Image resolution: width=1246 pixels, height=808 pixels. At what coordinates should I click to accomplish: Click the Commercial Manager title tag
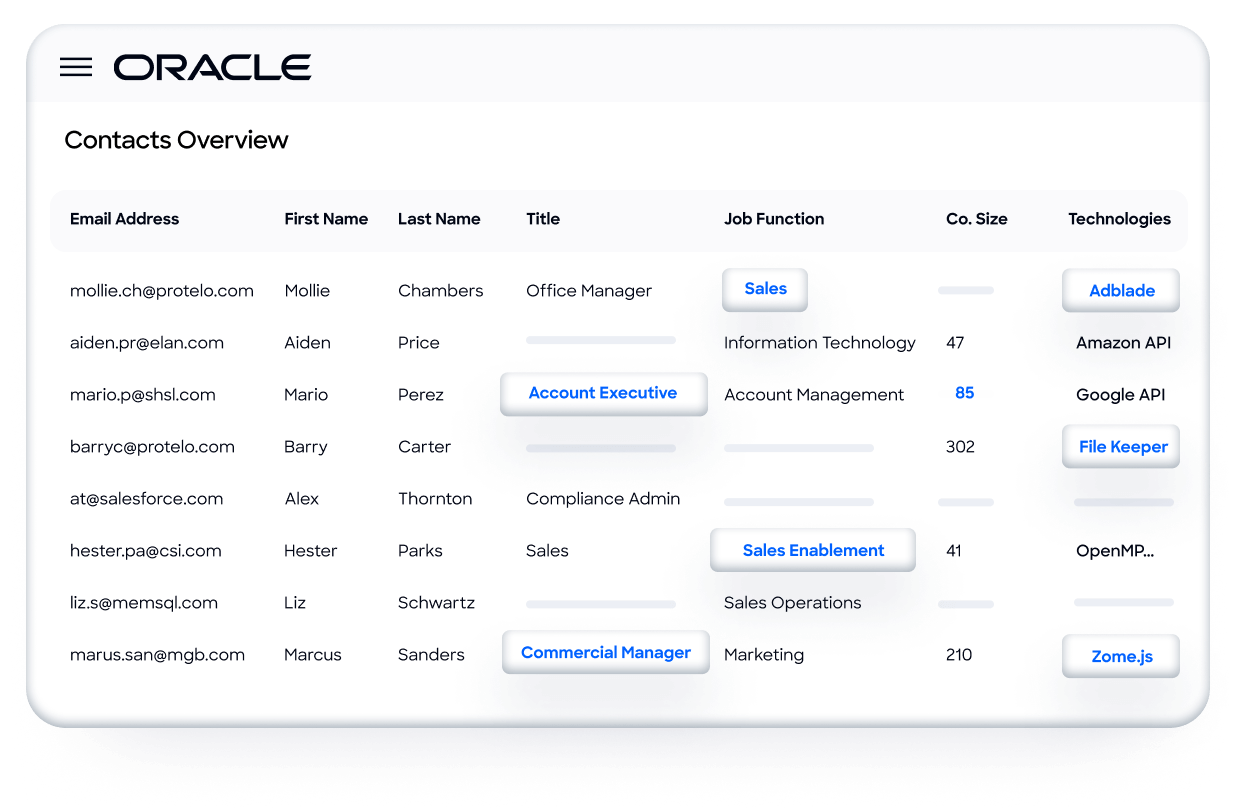pyautogui.click(x=606, y=652)
